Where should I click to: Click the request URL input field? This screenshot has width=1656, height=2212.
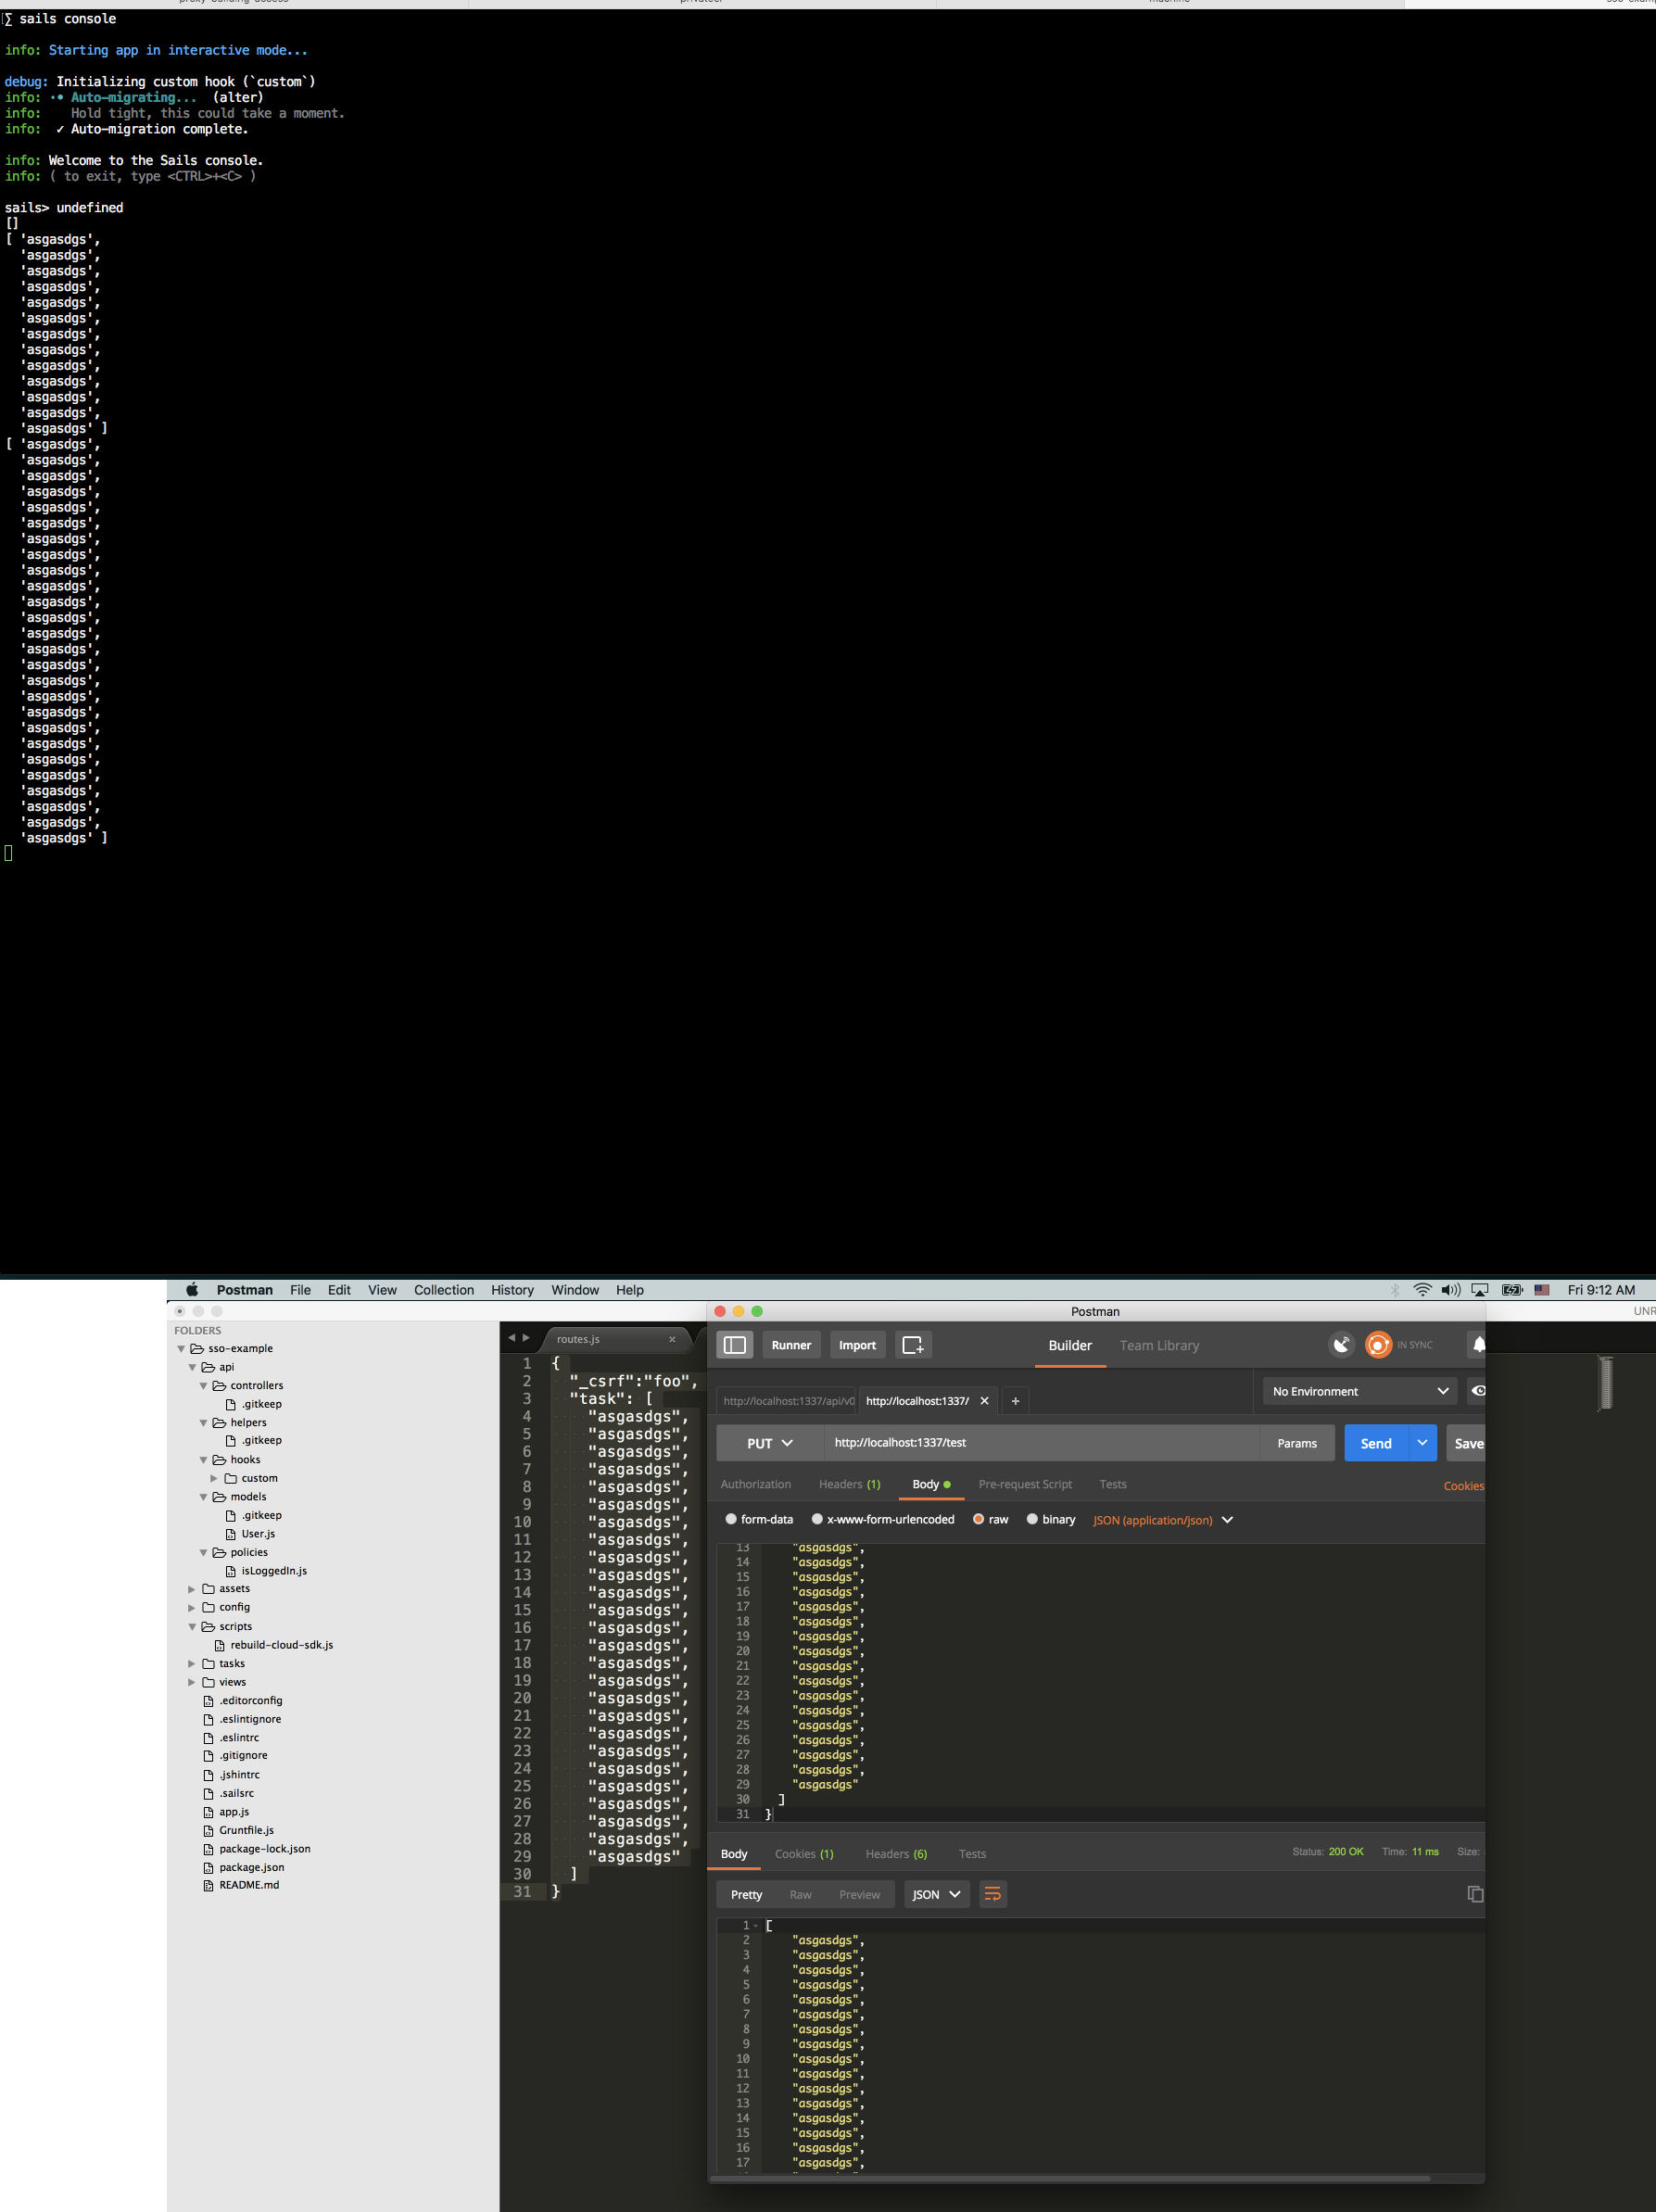click(1040, 1443)
